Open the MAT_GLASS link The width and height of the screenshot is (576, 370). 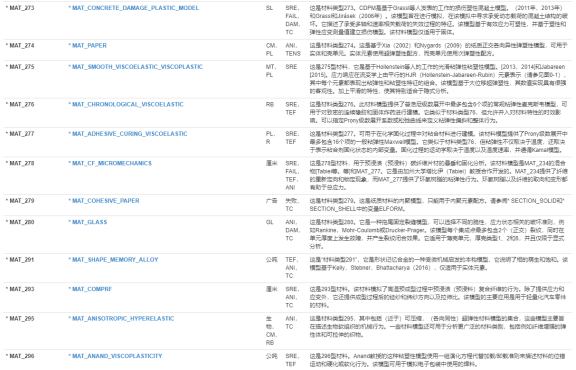coord(90,222)
